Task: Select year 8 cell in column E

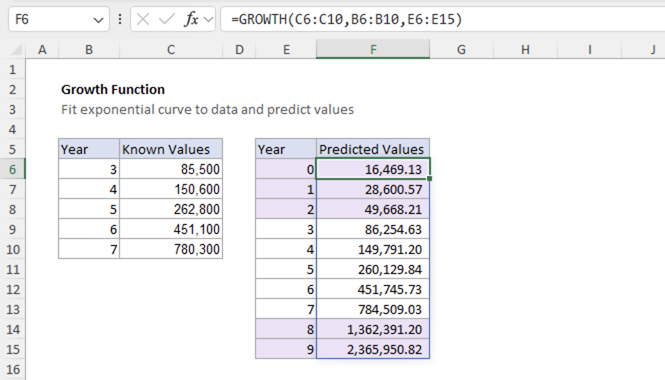Action: pyautogui.click(x=286, y=329)
